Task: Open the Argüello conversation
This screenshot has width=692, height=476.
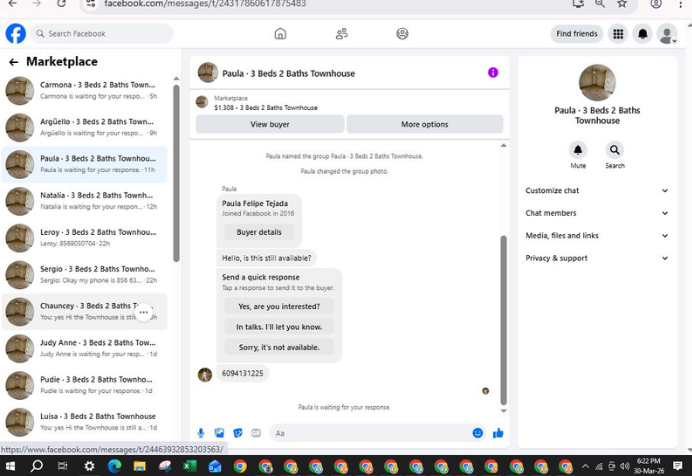Action: tap(84, 127)
